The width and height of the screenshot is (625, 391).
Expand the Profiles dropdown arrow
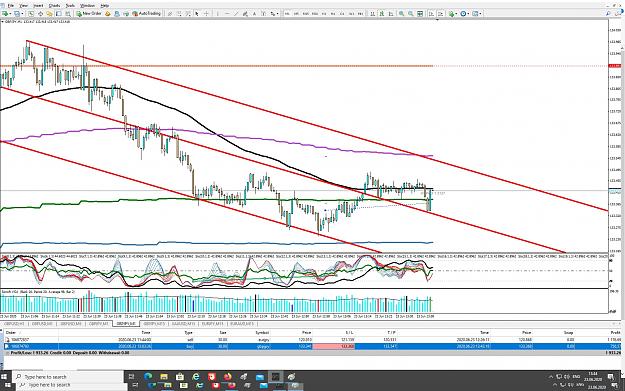click(x=22, y=14)
